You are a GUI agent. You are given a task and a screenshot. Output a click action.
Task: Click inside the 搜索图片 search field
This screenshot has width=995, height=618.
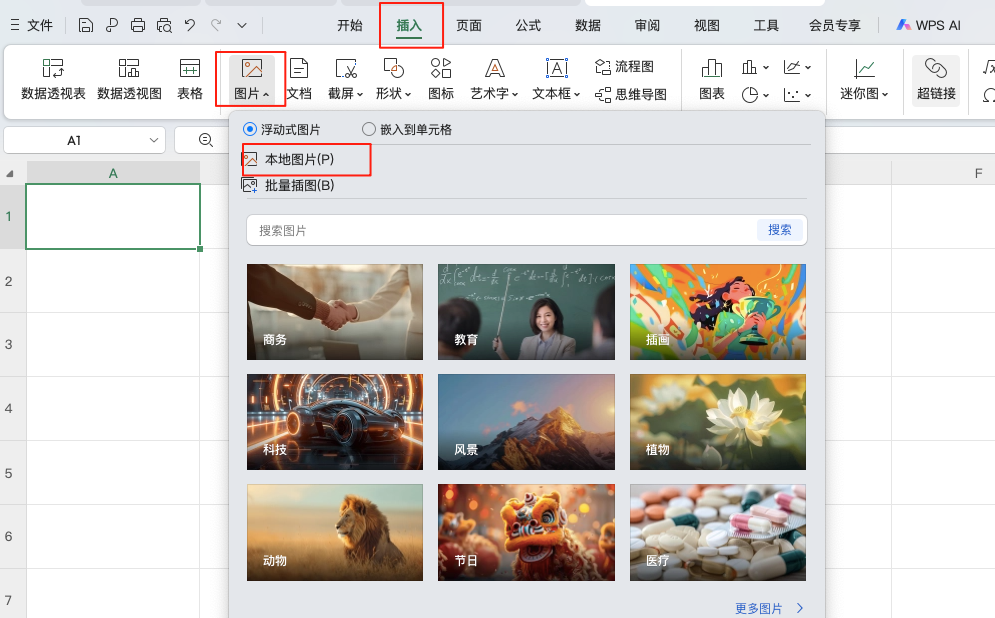[450, 230]
